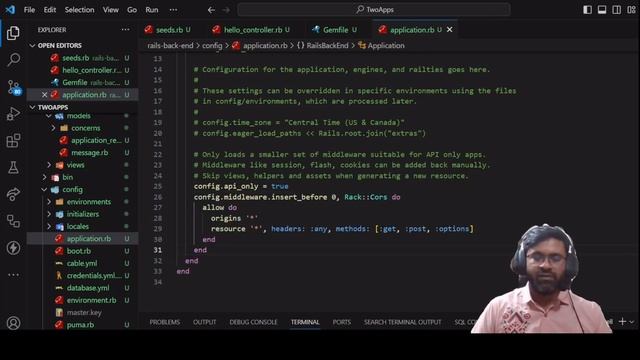Open the View menu
Image resolution: width=640 pixels, height=360 pixels.
click(x=110, y=10)
